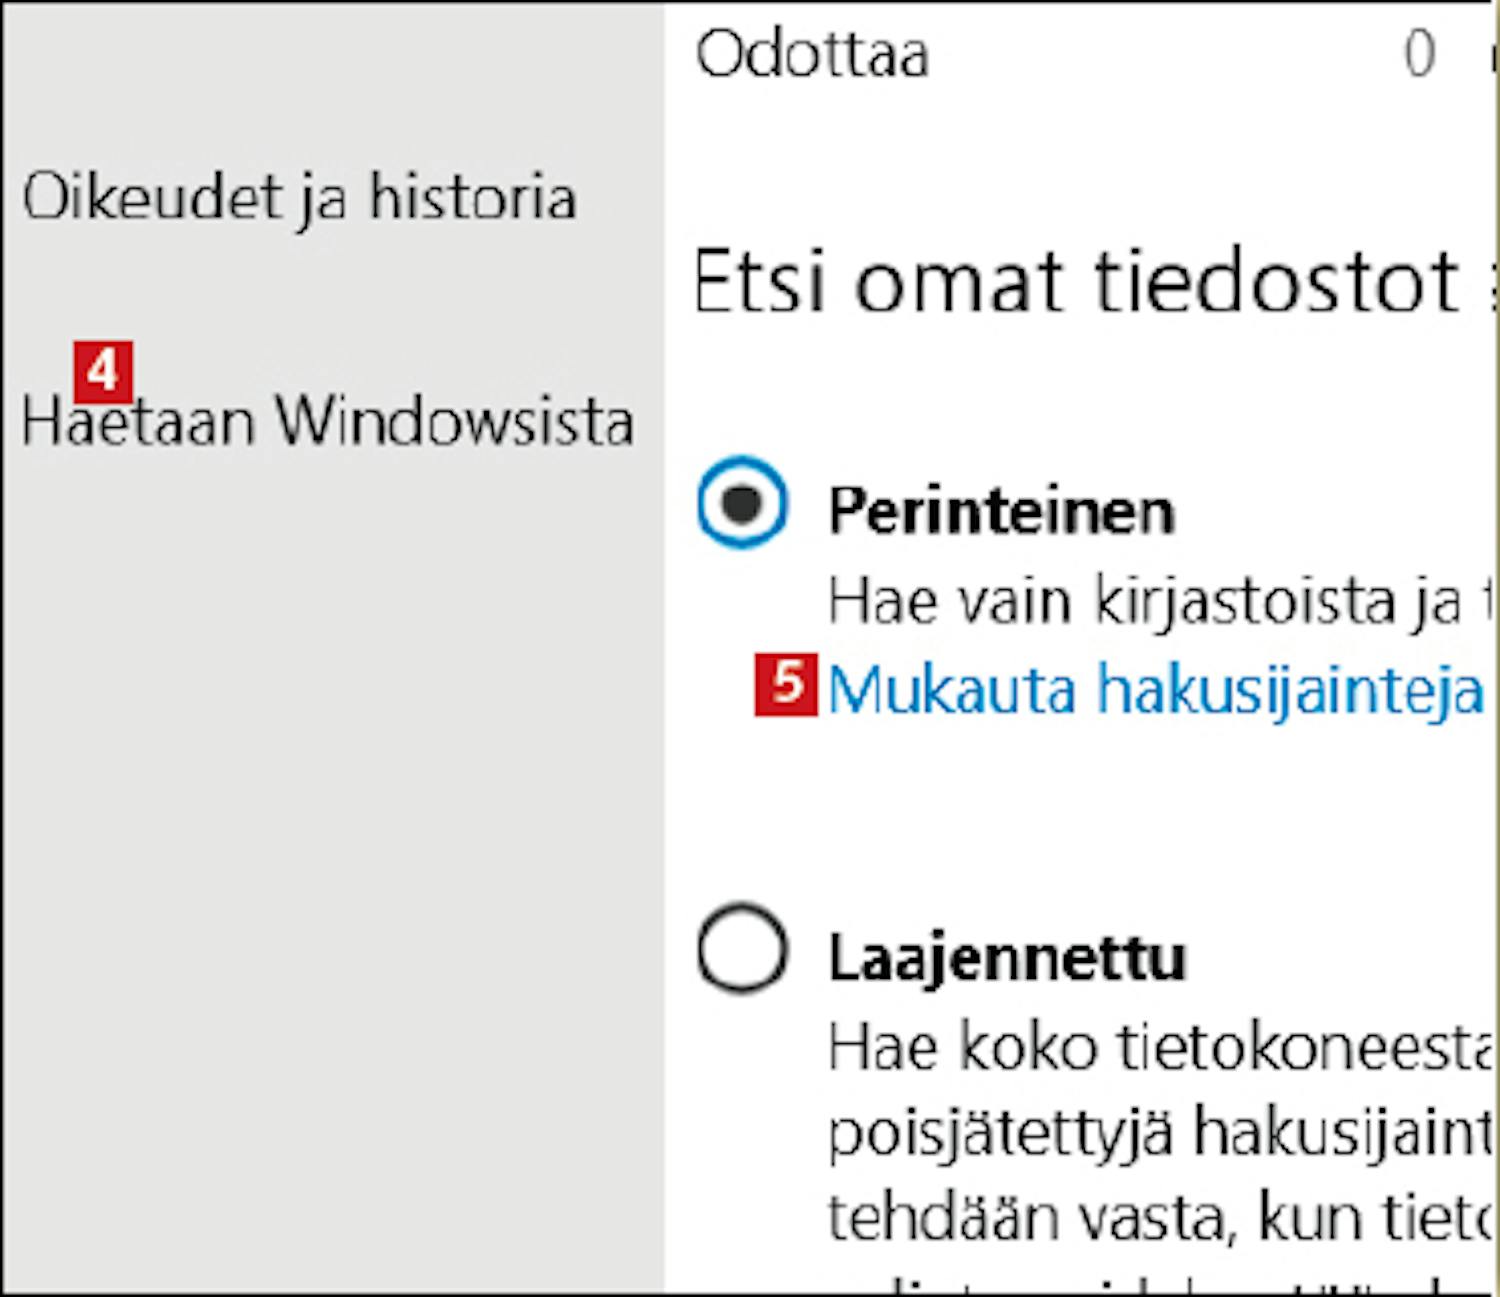This screenshot has height=1297, width=1500.
Task: Open Haetaan Windowsista in the sidebar
Action: coord(328,421)
